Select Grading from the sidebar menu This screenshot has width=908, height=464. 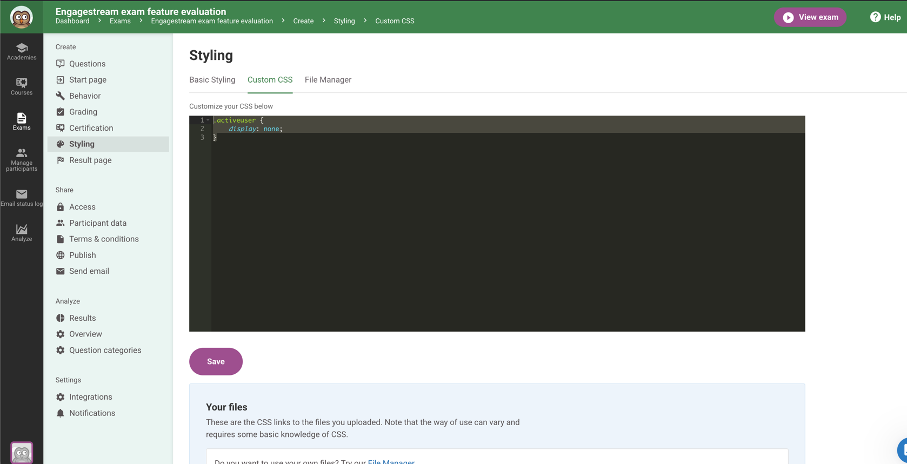tap(83, 112)
